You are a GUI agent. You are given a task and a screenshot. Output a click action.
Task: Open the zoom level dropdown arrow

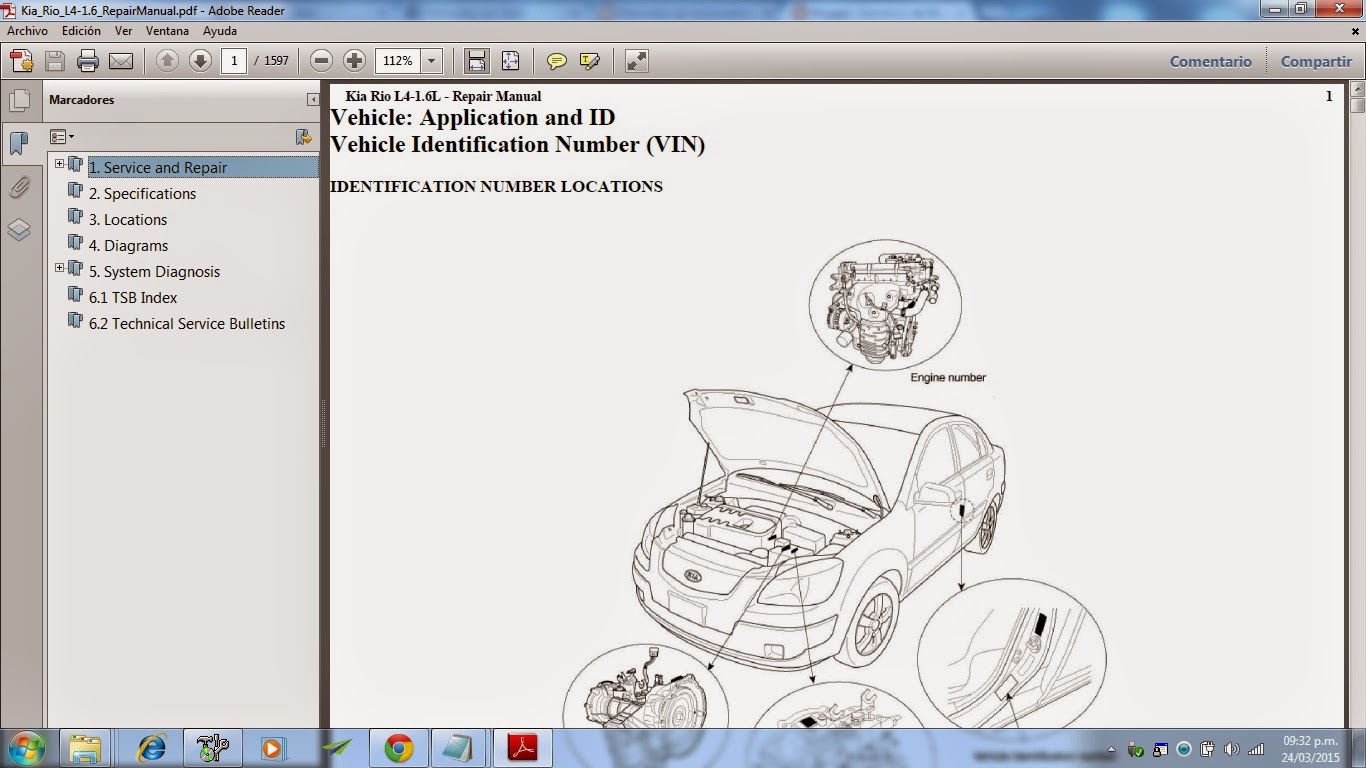(x=432, y=61)
